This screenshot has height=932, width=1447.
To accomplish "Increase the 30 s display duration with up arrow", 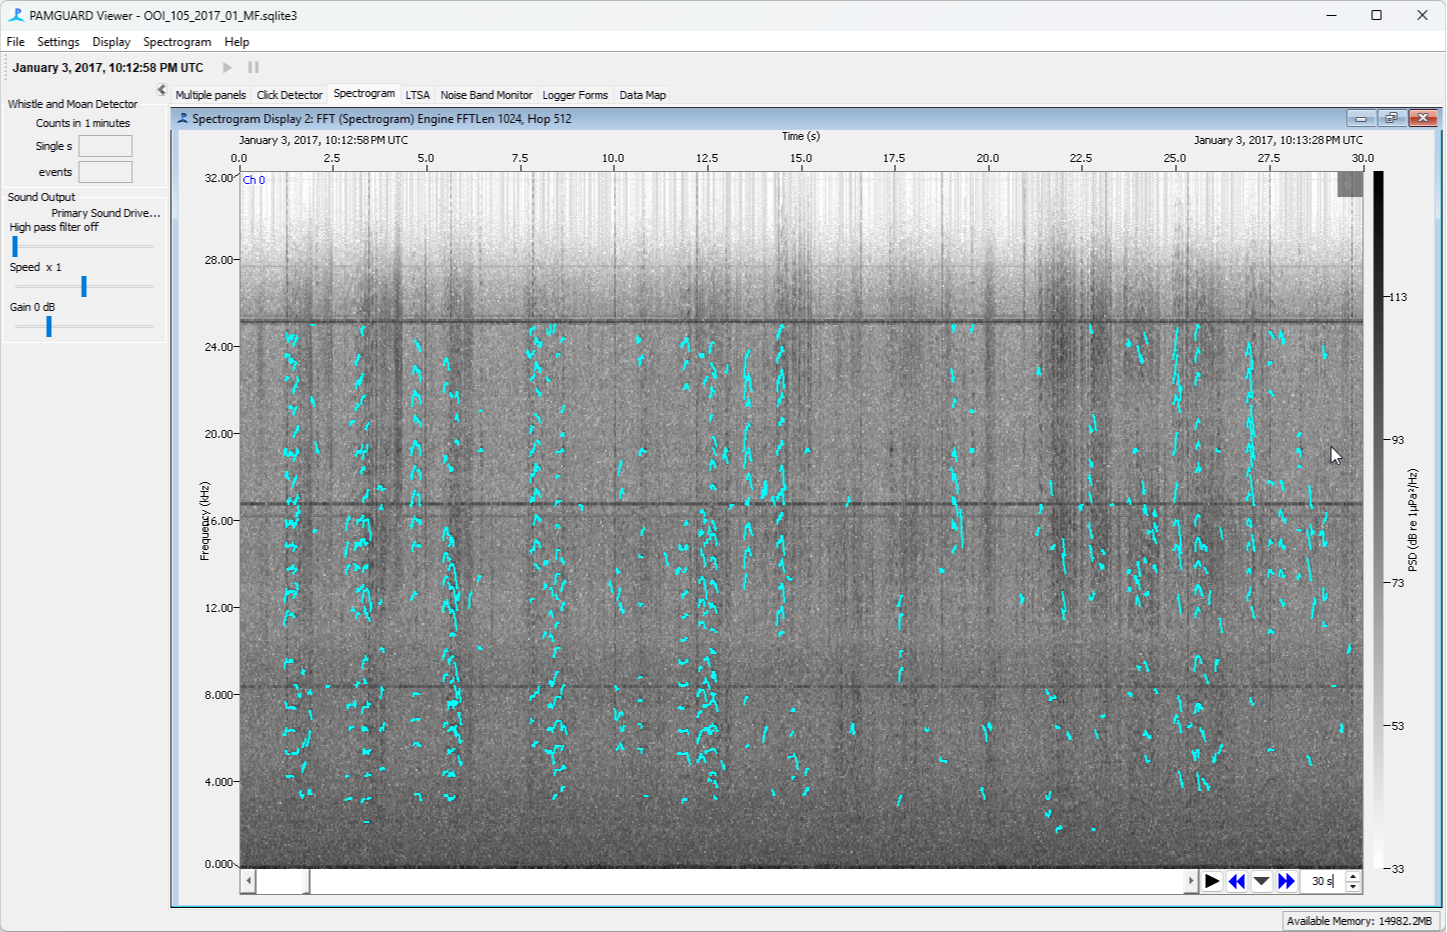I will tap(1353, 876).
